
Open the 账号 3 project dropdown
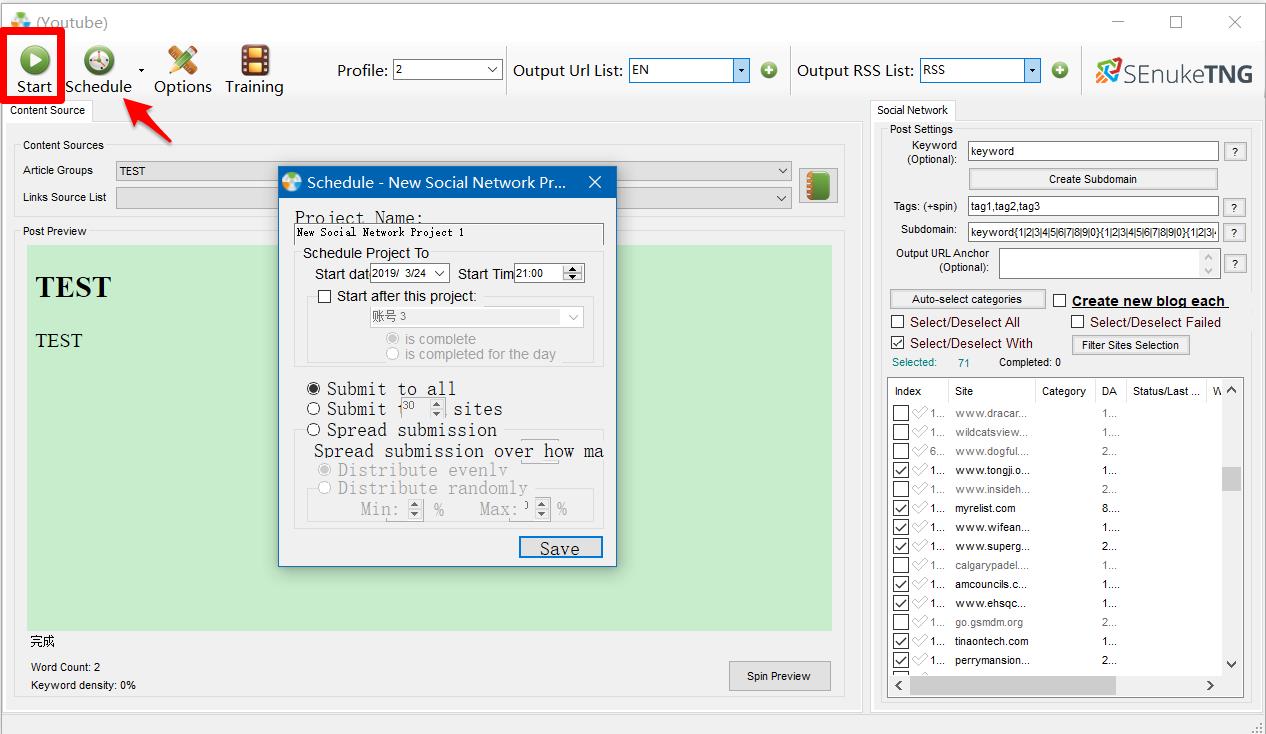pos(574,317)
